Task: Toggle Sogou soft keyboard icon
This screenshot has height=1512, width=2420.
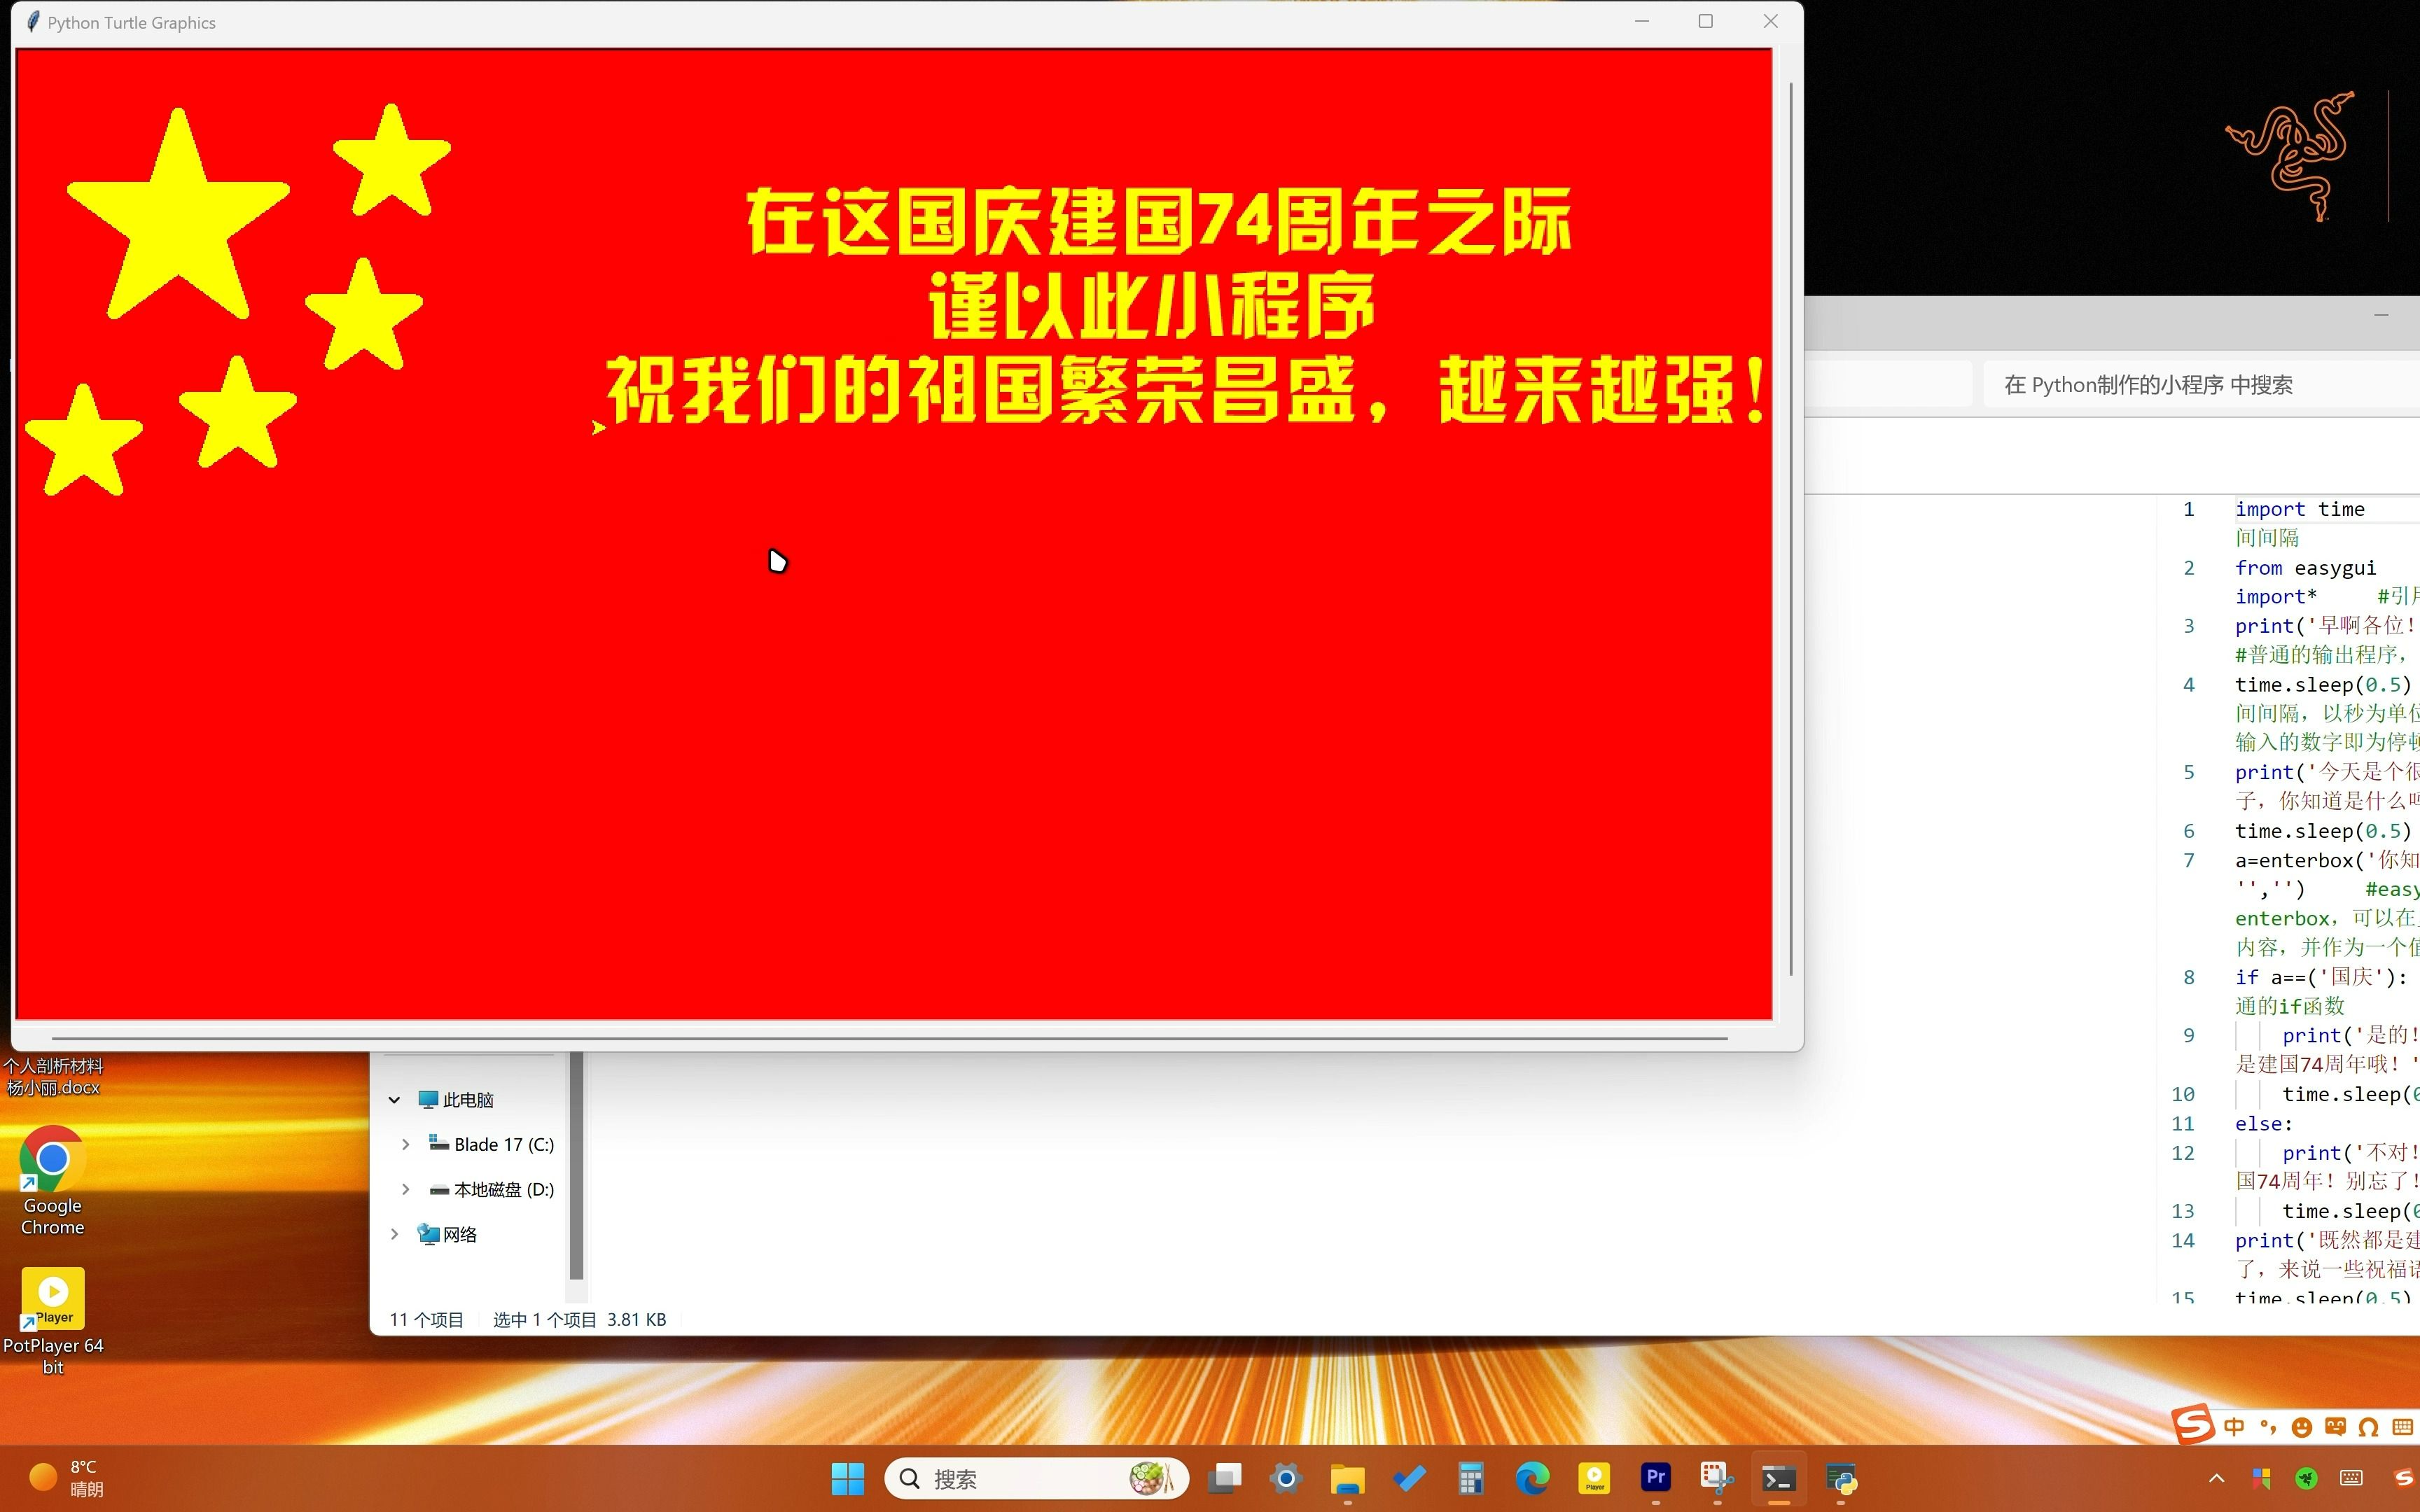Action: pyautogui.click(x=2402, y=1427)
